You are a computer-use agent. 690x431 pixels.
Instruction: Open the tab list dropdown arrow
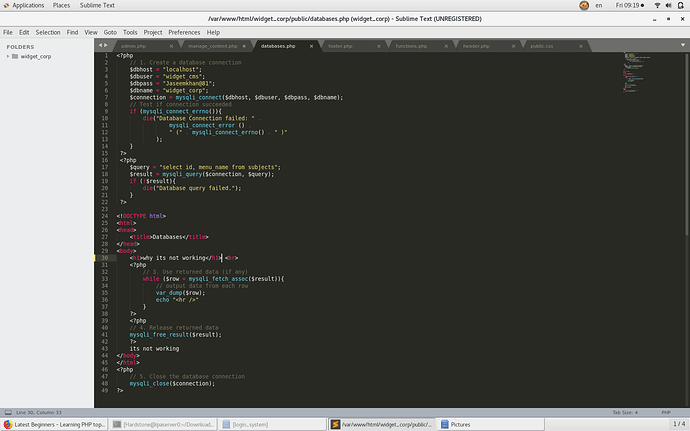(683, 45)
